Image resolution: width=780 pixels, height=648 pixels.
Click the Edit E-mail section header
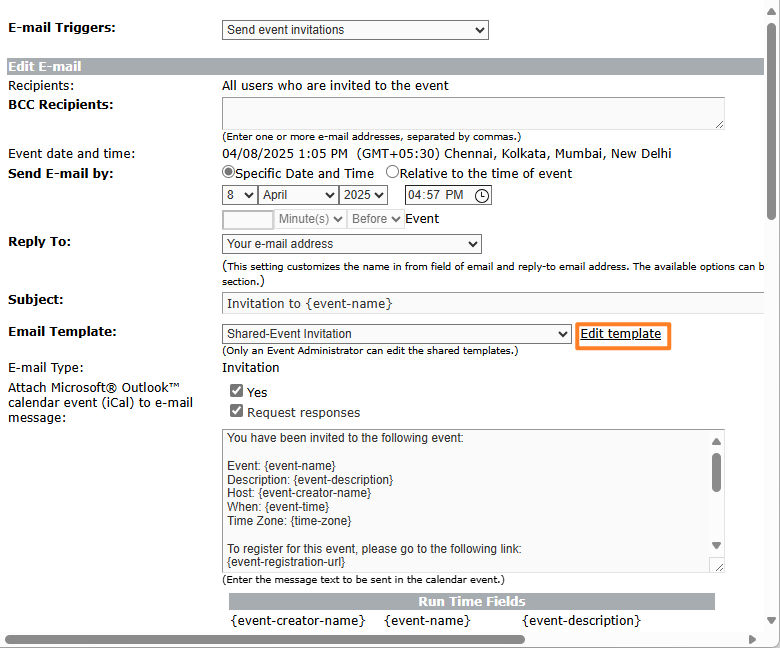pyautogui.click(x=386, y=66)
